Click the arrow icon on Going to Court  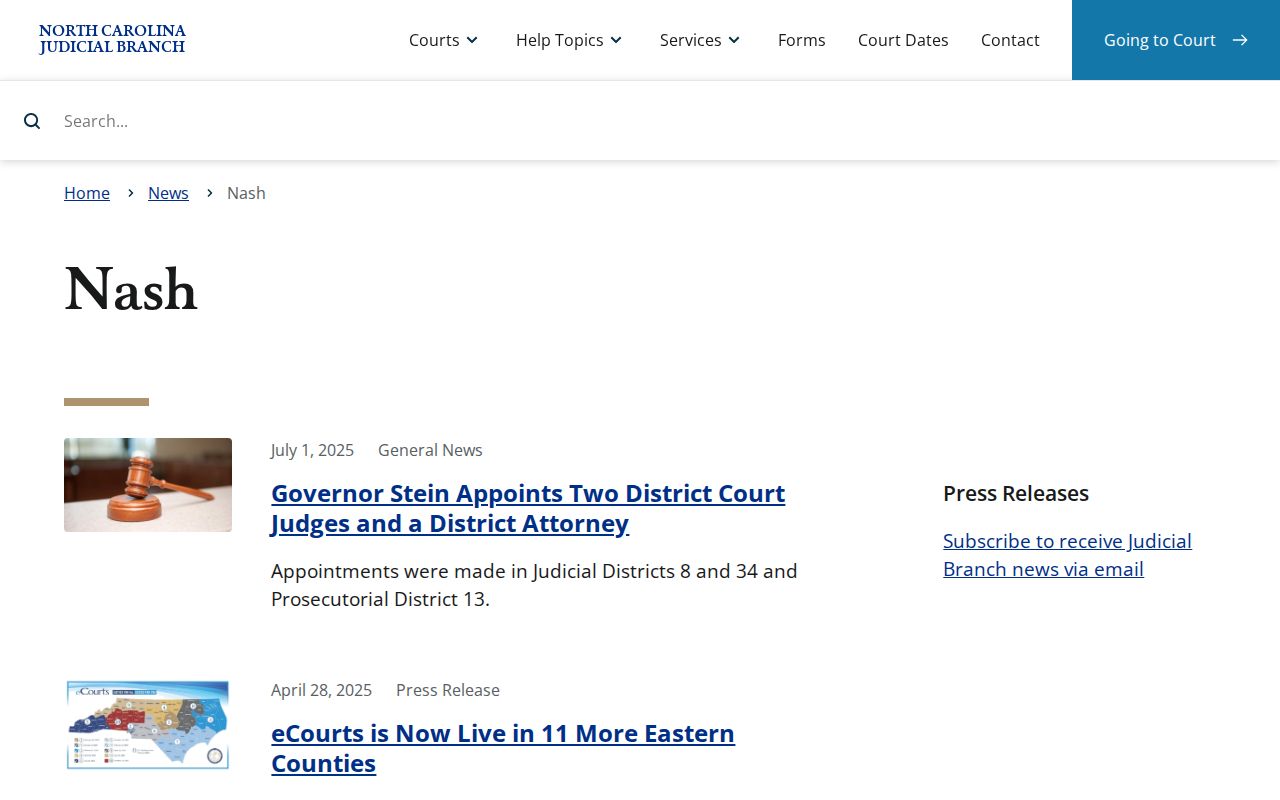pos(1240,40)
